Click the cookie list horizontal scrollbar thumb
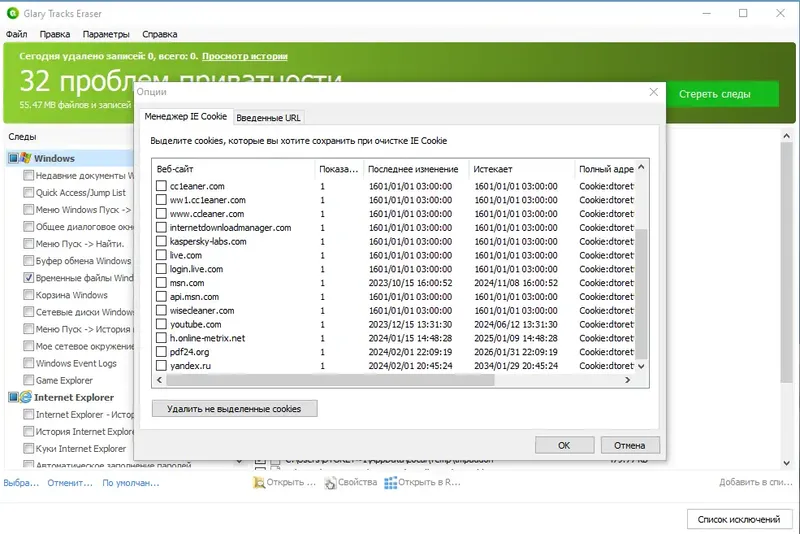Screen dimensions: 800x534 330,380
